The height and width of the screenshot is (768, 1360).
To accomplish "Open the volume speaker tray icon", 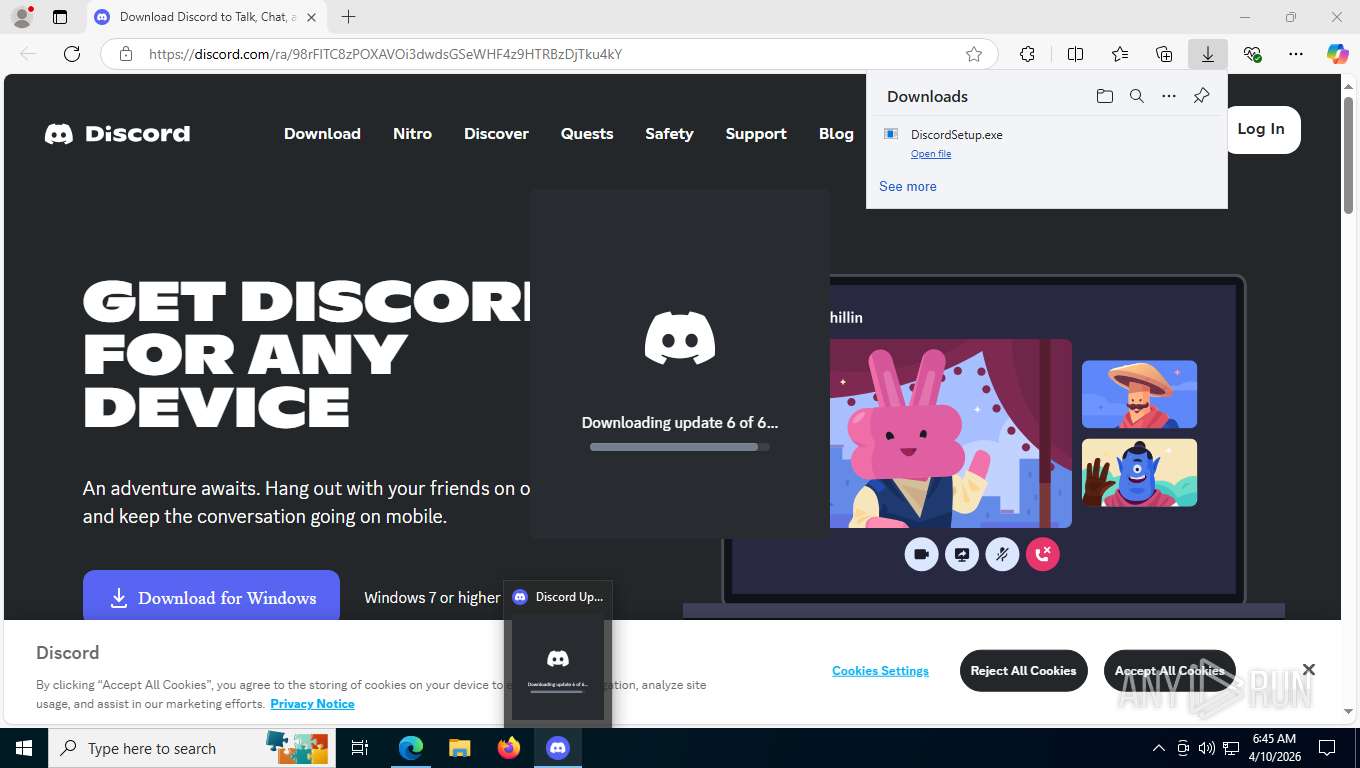I will click(x=1207, y=748).
